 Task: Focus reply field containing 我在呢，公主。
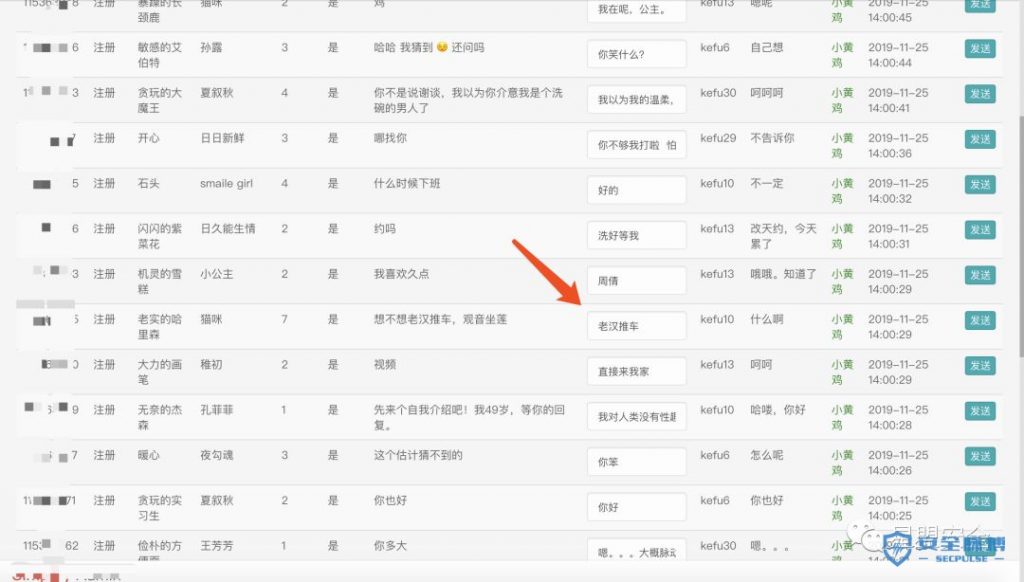(637, 9)
